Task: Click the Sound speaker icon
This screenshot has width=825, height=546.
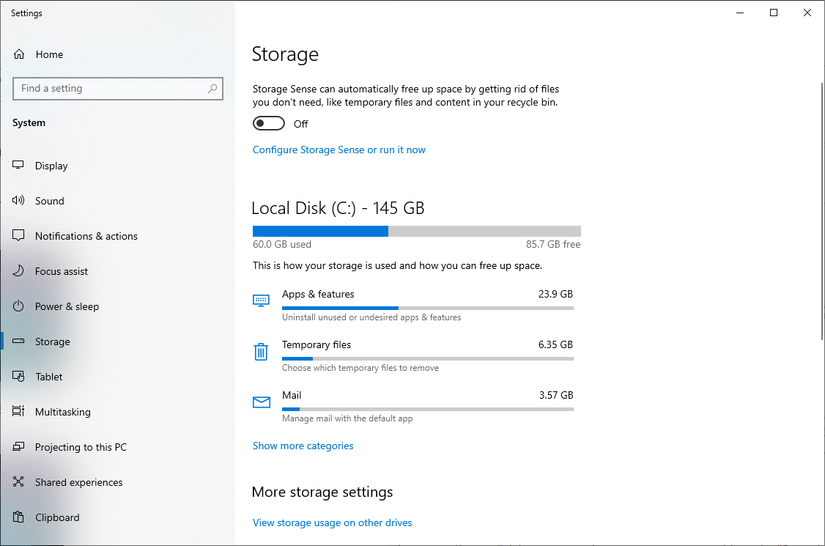Action: tap(18, 200)
